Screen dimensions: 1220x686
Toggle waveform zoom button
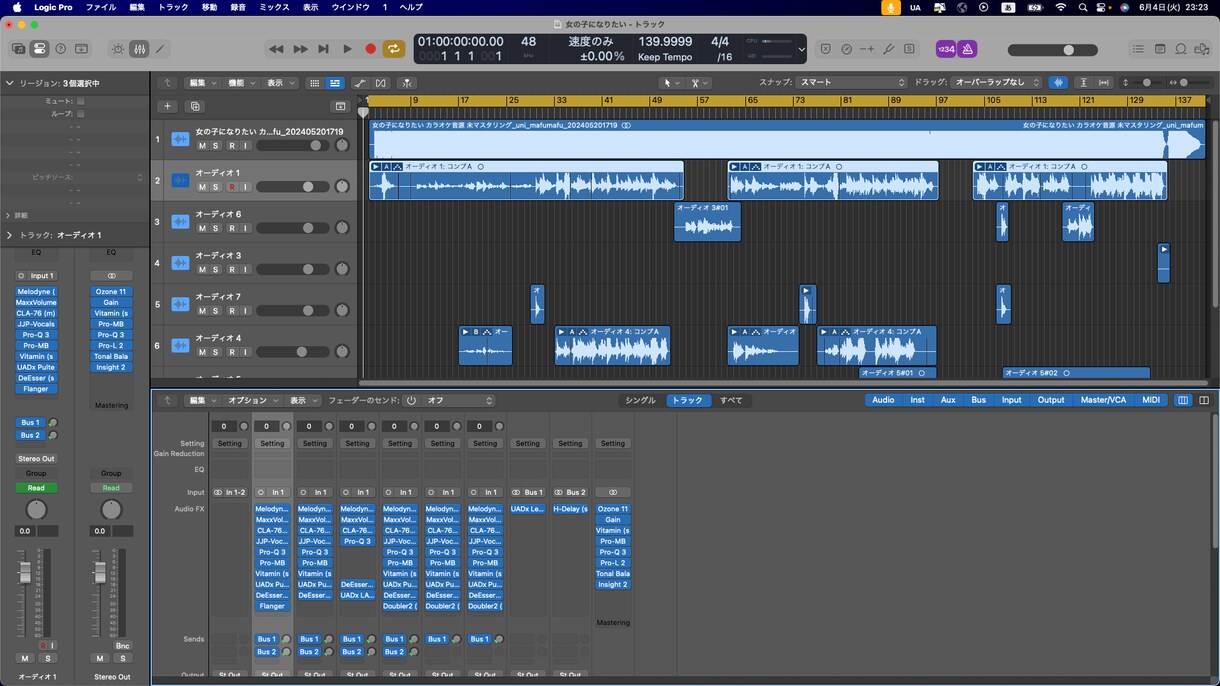click(x=1058, y=83)
